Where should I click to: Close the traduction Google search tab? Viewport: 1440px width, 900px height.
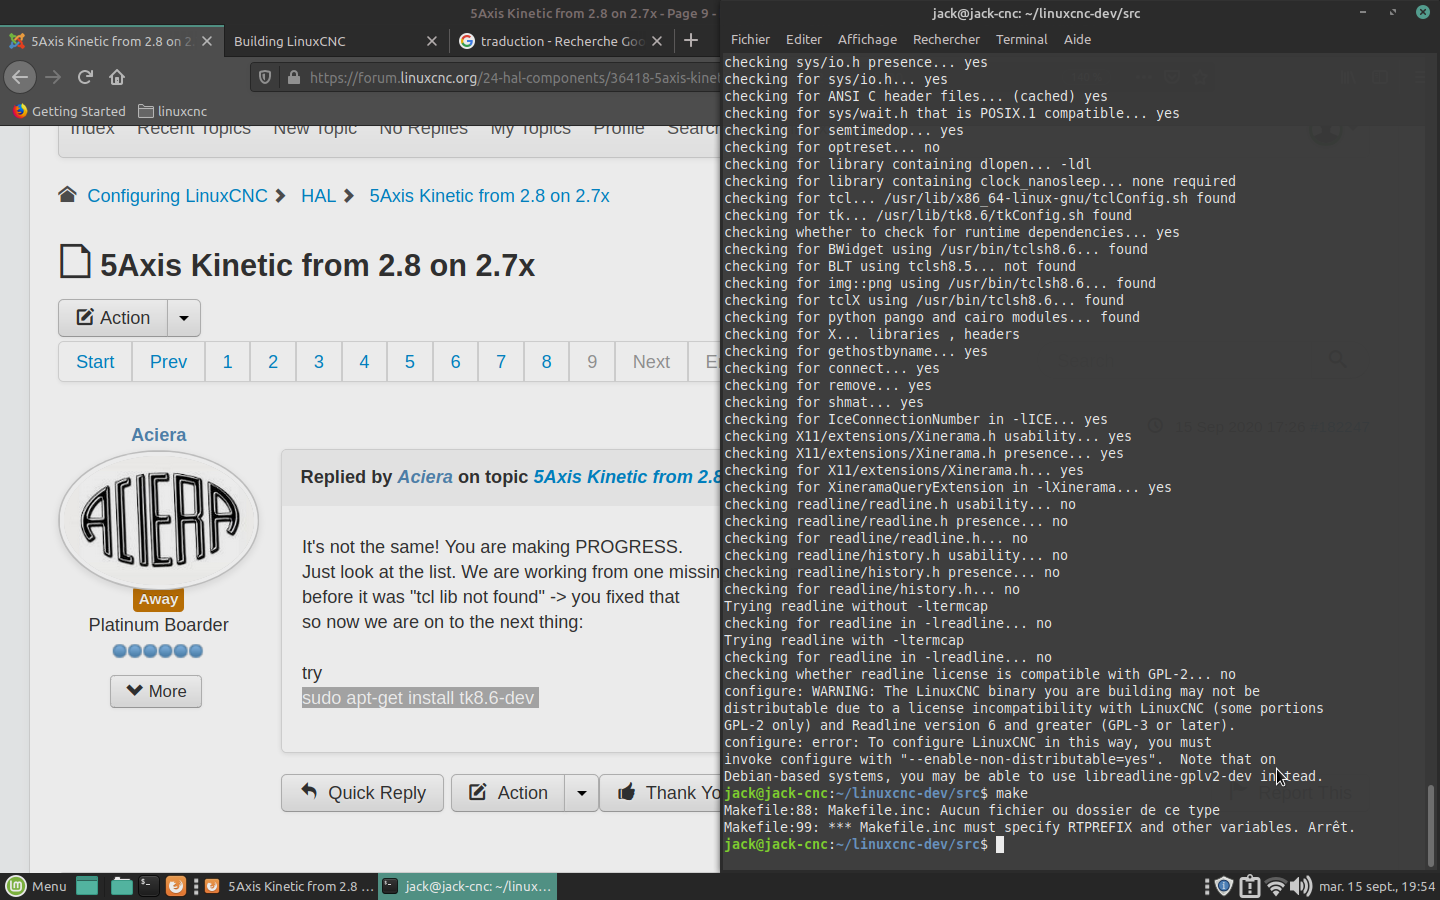click(657, 41)
